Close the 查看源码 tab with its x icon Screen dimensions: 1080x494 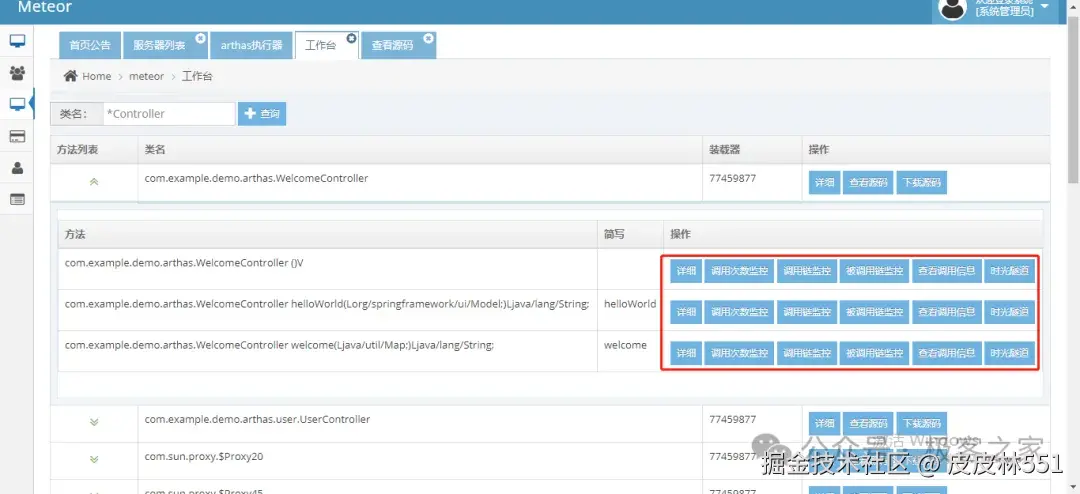(428, 38)
